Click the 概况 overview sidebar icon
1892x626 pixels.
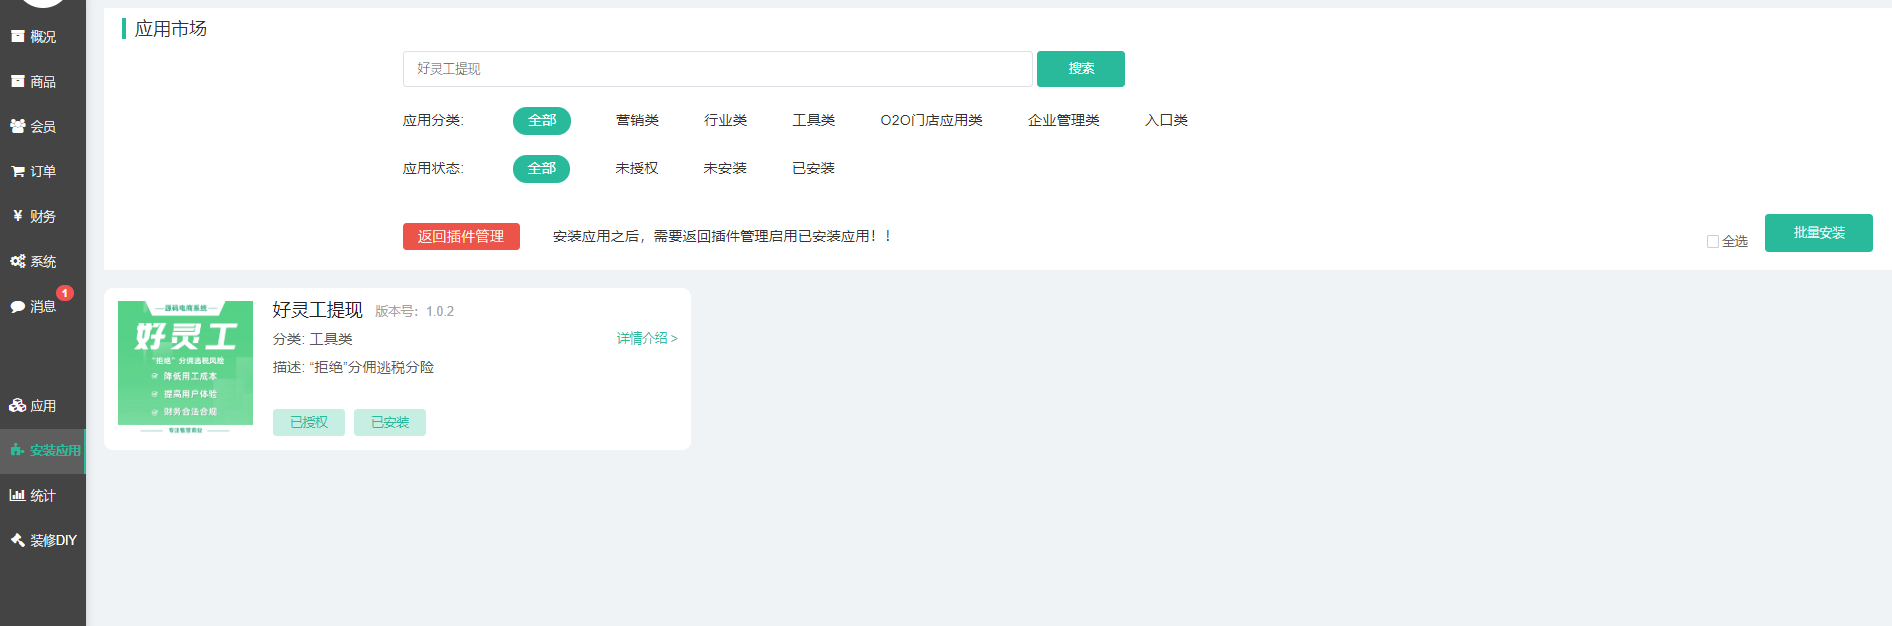pos(18,36)
